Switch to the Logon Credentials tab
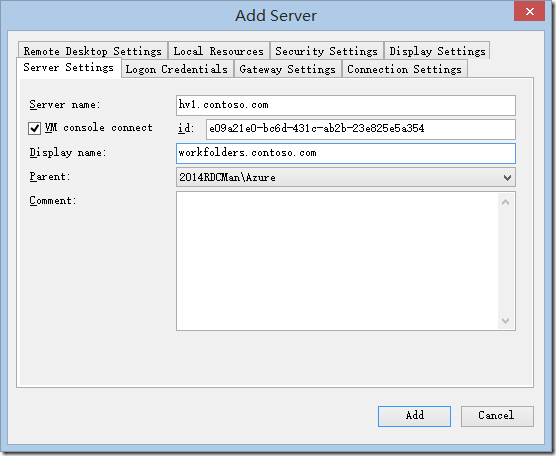 click(177, 69)
